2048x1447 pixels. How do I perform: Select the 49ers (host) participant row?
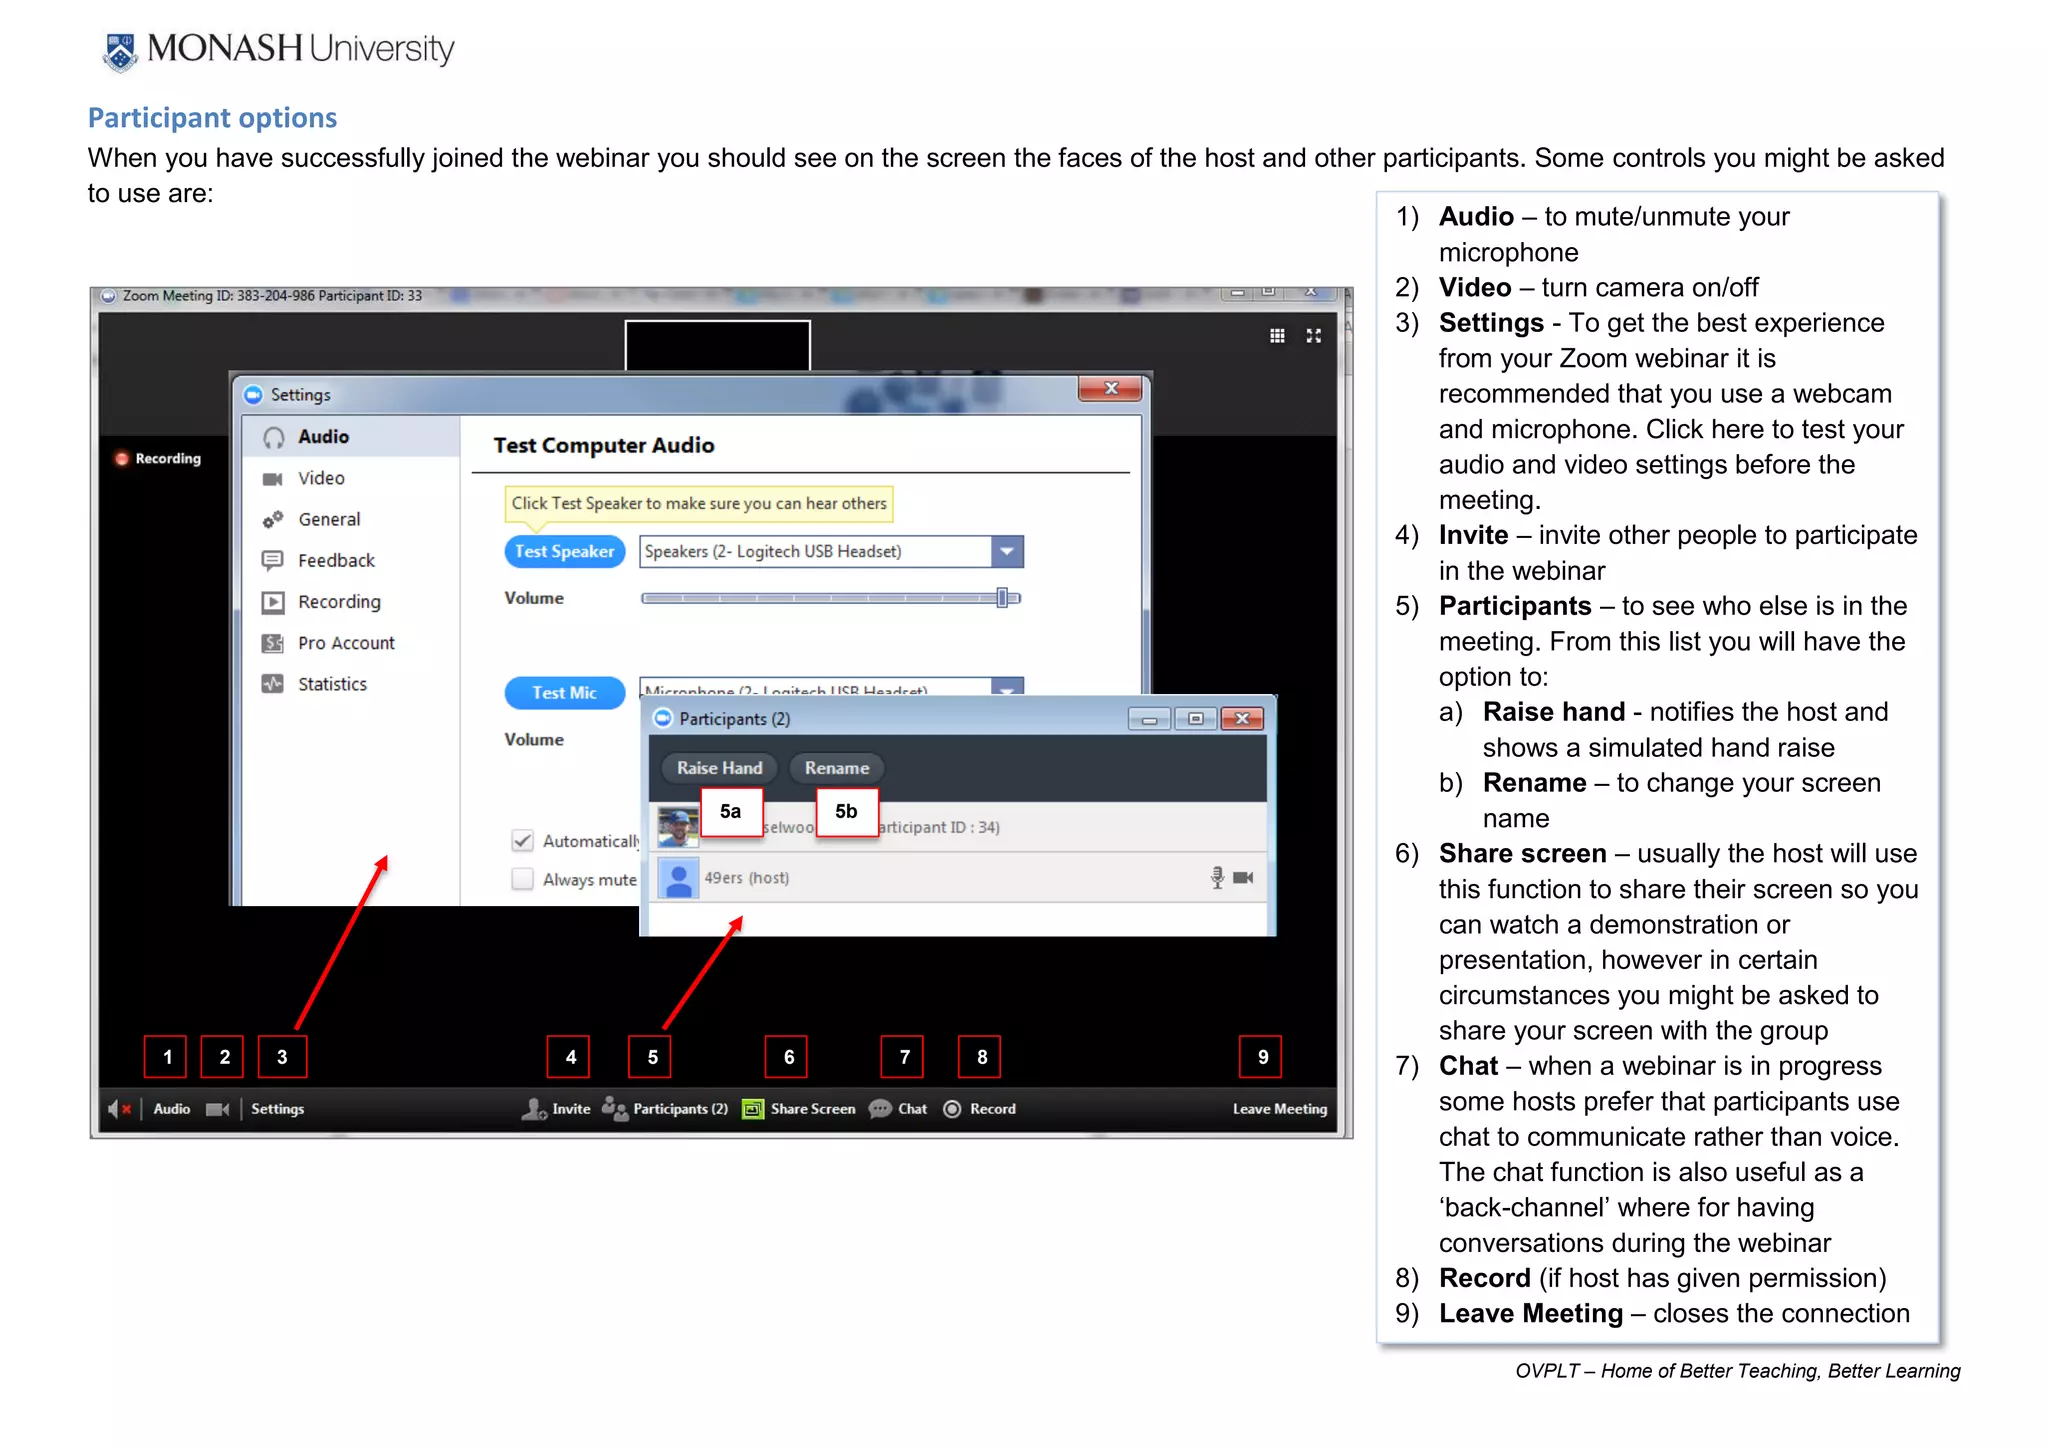click(x=958, y=878)
